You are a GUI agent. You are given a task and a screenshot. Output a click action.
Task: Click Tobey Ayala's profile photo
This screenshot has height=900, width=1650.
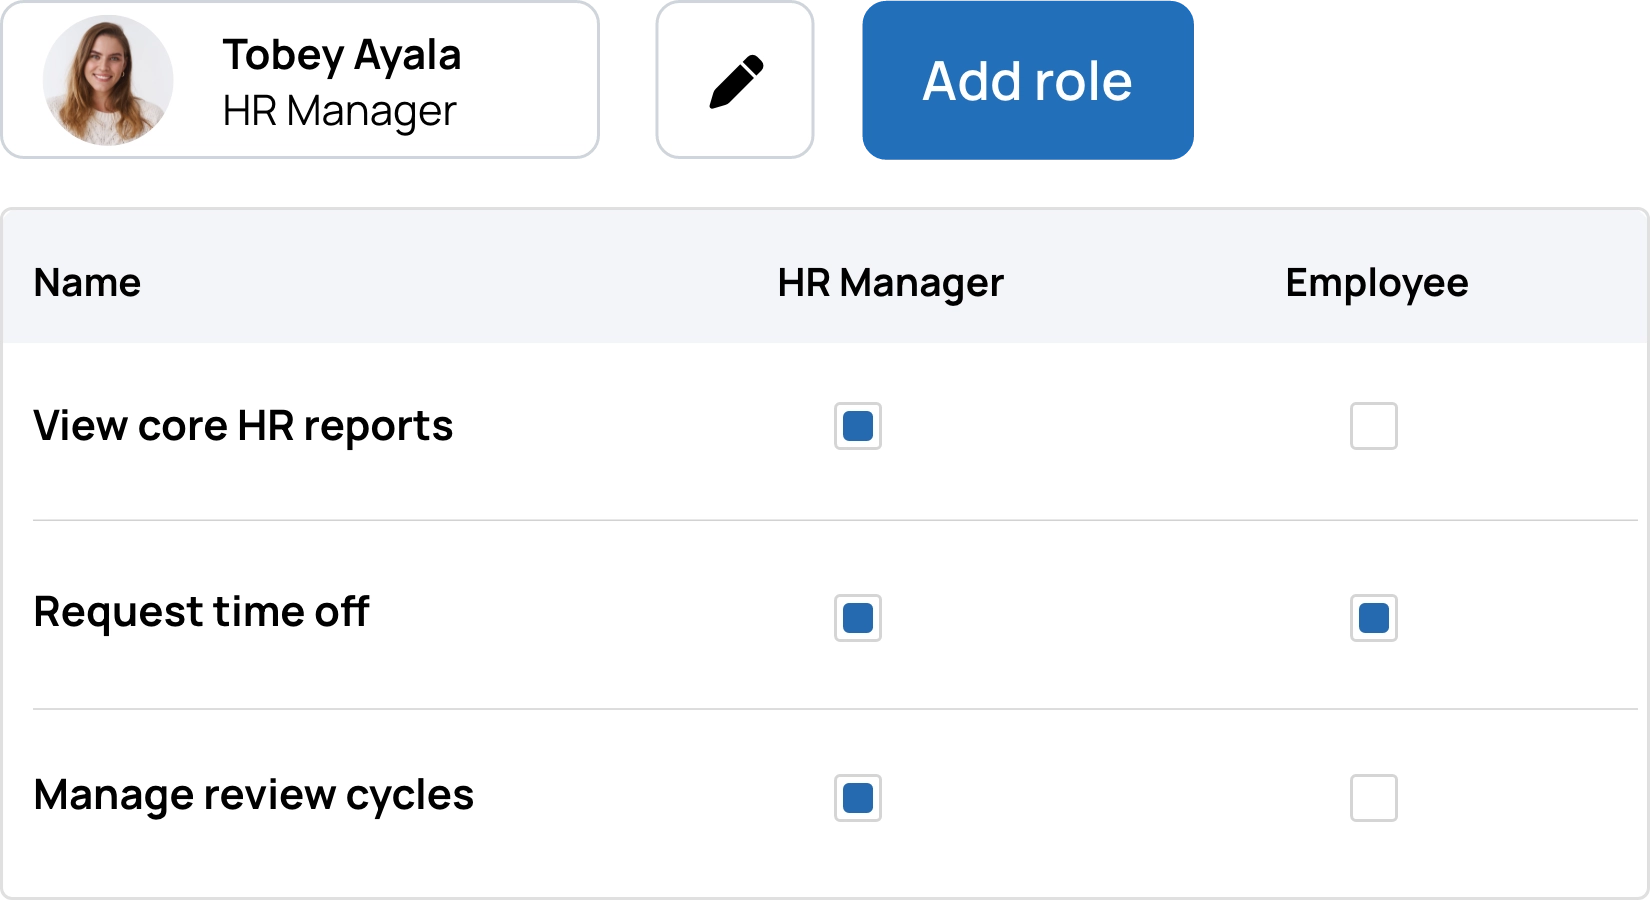point(108,80)
